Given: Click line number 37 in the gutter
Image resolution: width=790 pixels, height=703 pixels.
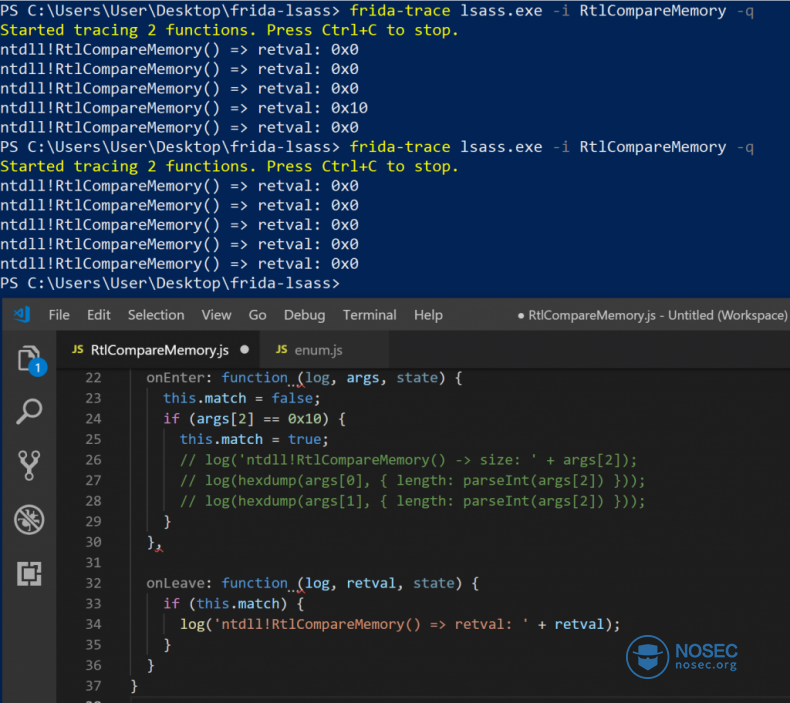Looking at the screenshot, I should click(93, 686).
